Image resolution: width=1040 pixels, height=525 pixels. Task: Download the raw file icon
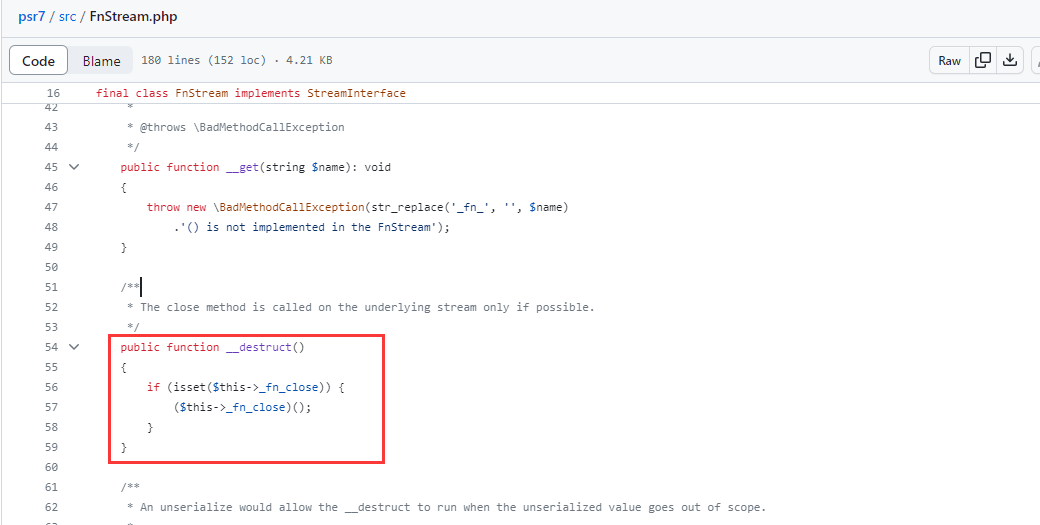pos(1009,60)
